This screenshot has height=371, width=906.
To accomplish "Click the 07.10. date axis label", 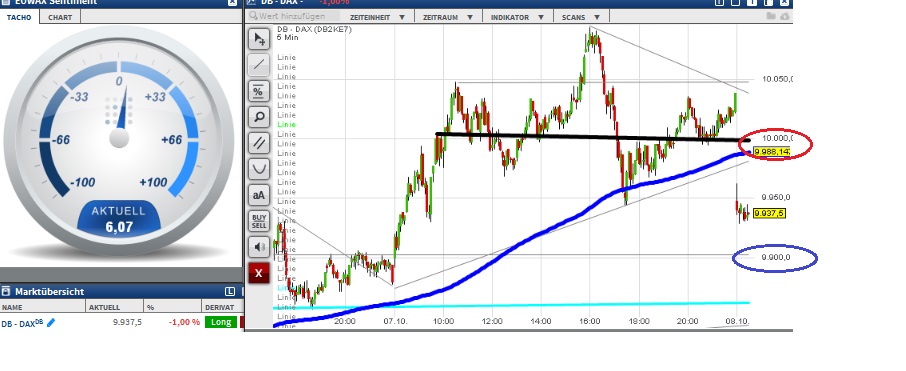I will click(x=396, y=321).
